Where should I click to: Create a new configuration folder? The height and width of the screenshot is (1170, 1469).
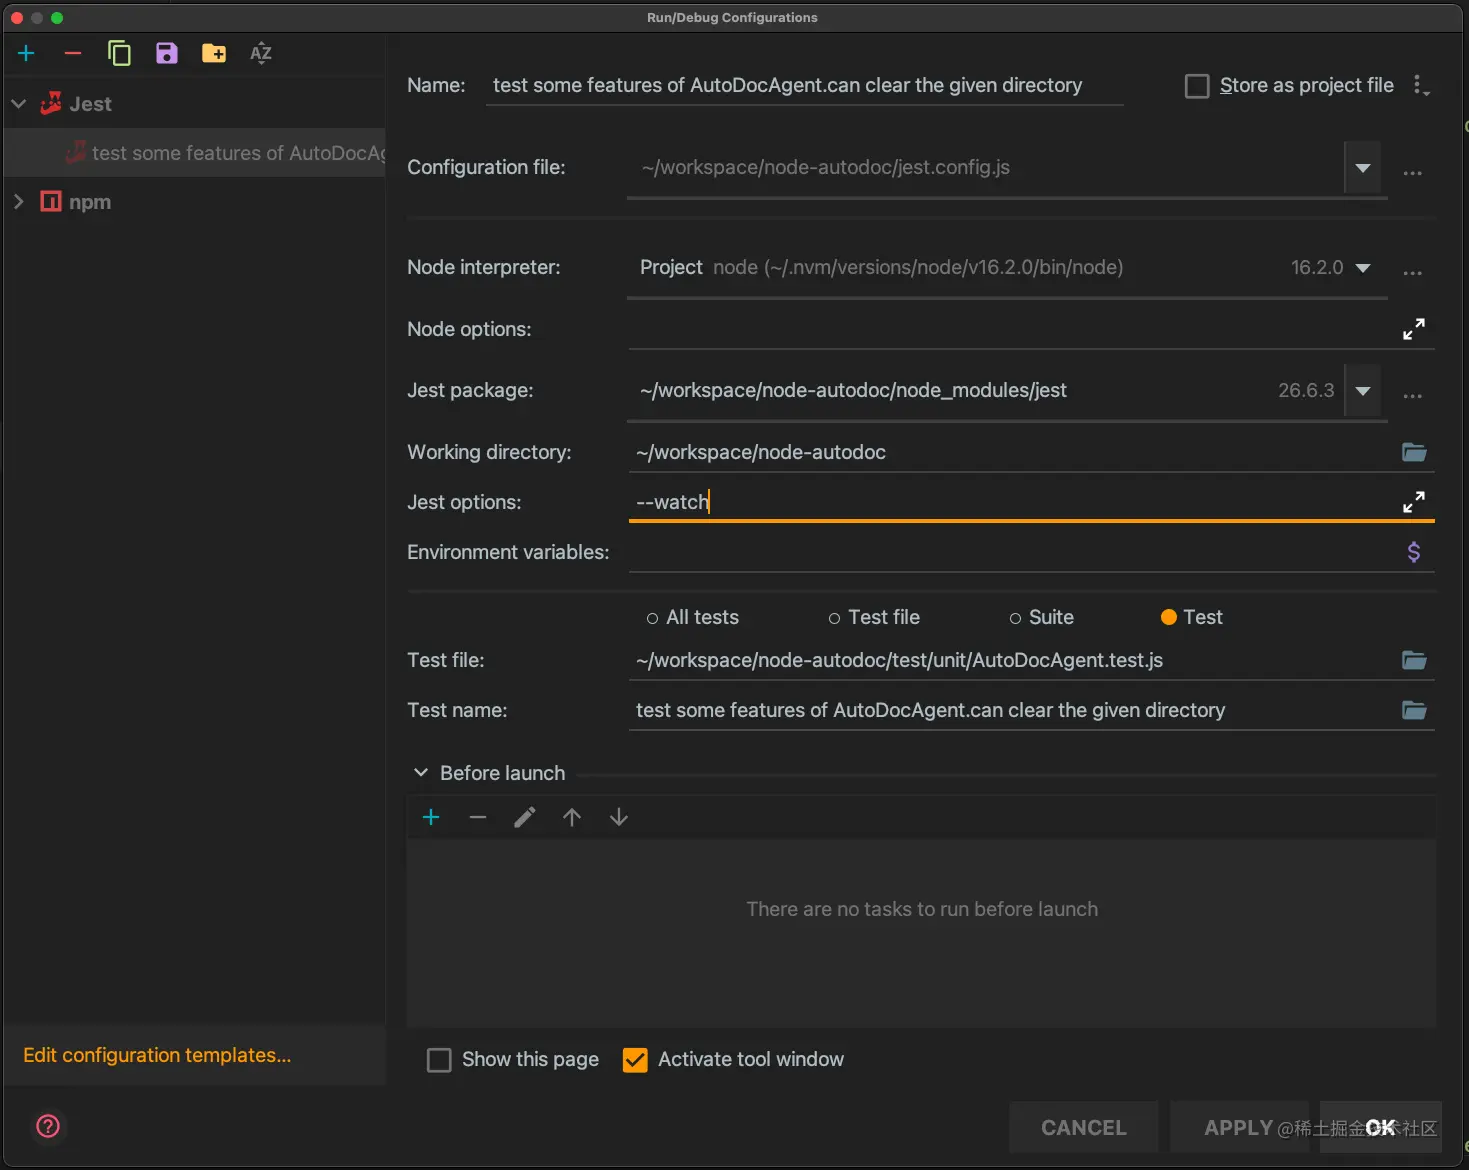click(214, 53)
